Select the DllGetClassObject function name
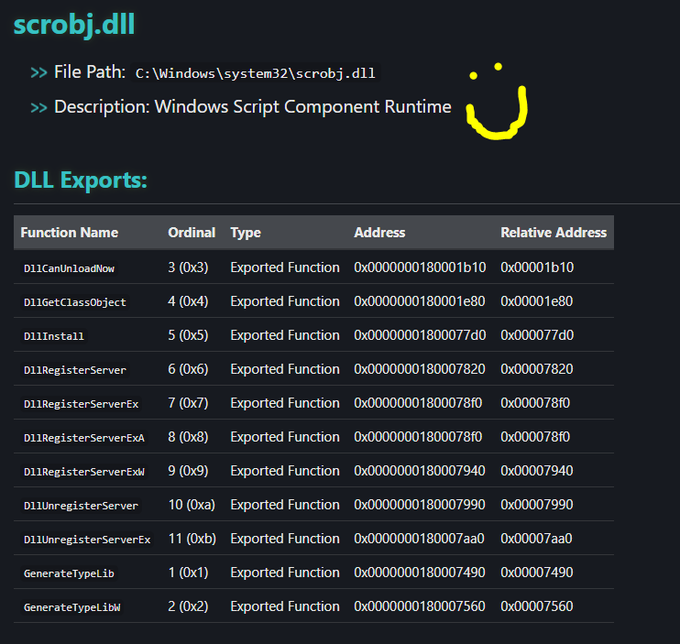The width and height of the screenshot is (680, 644). [75, 302]
